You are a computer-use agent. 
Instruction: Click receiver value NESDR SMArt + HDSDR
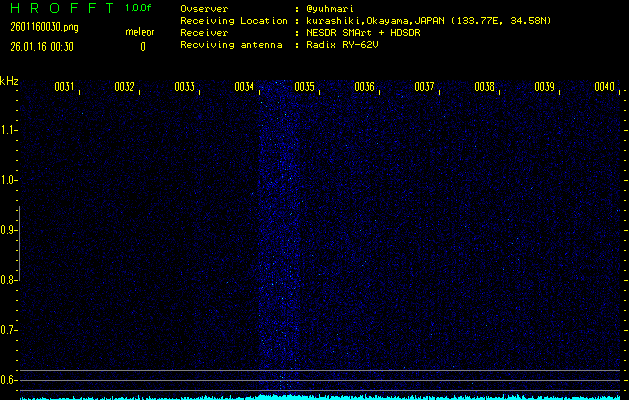[363, 33]
